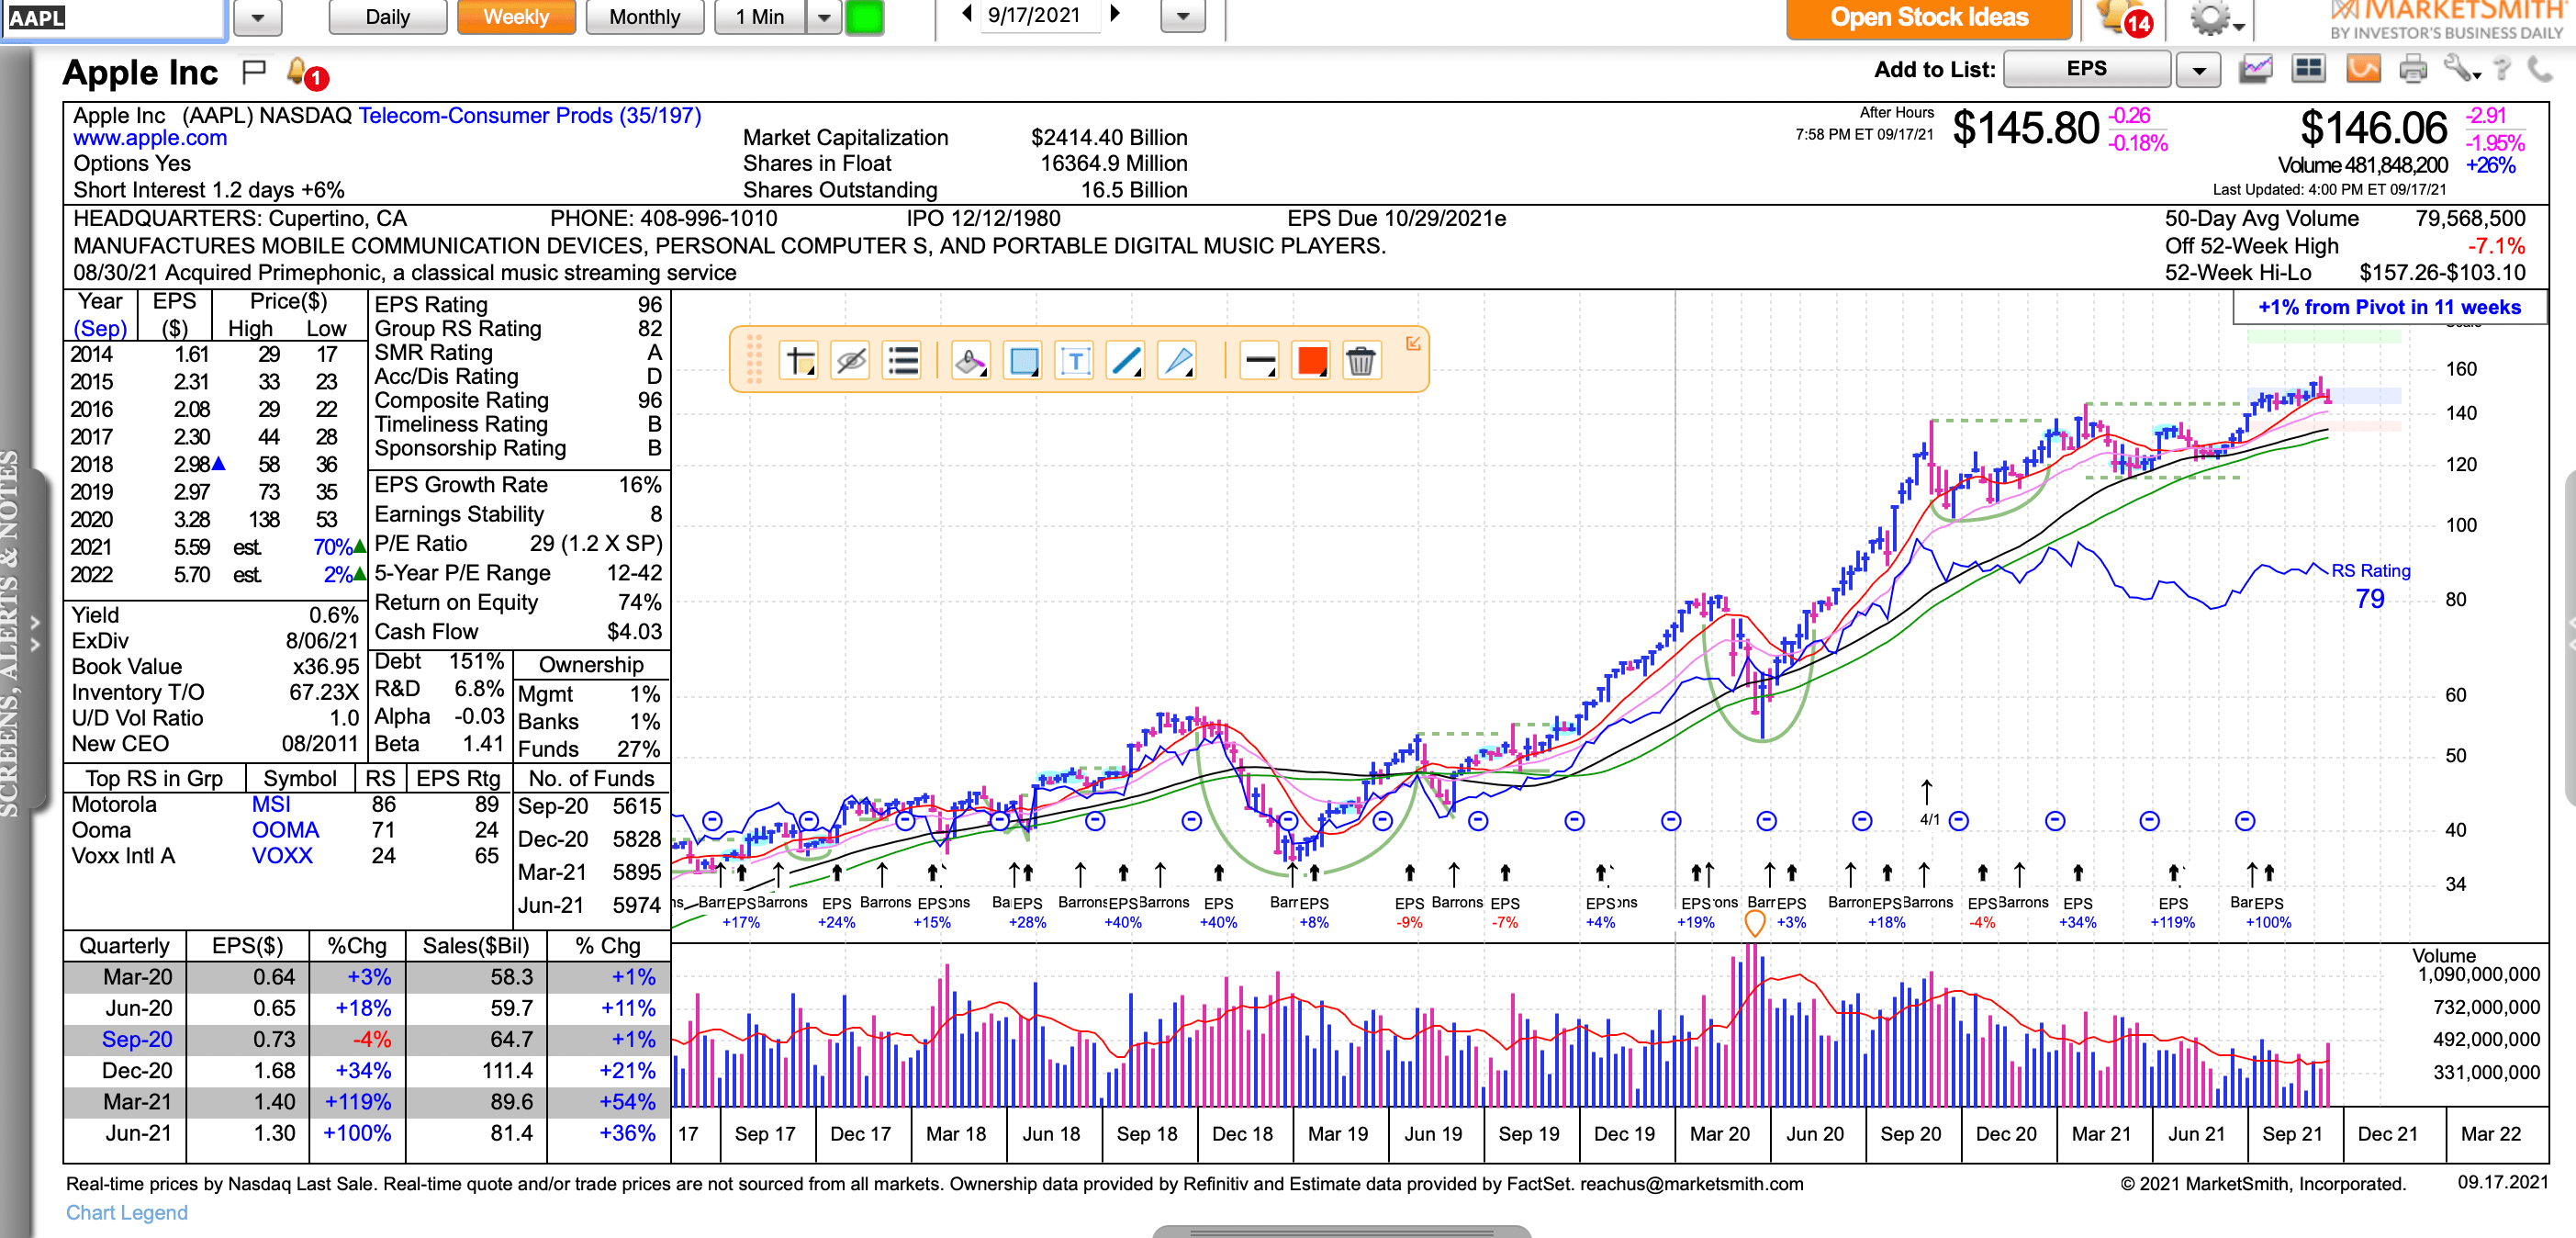
Task: Select the stamp marker tool
Action: (970, 360)
